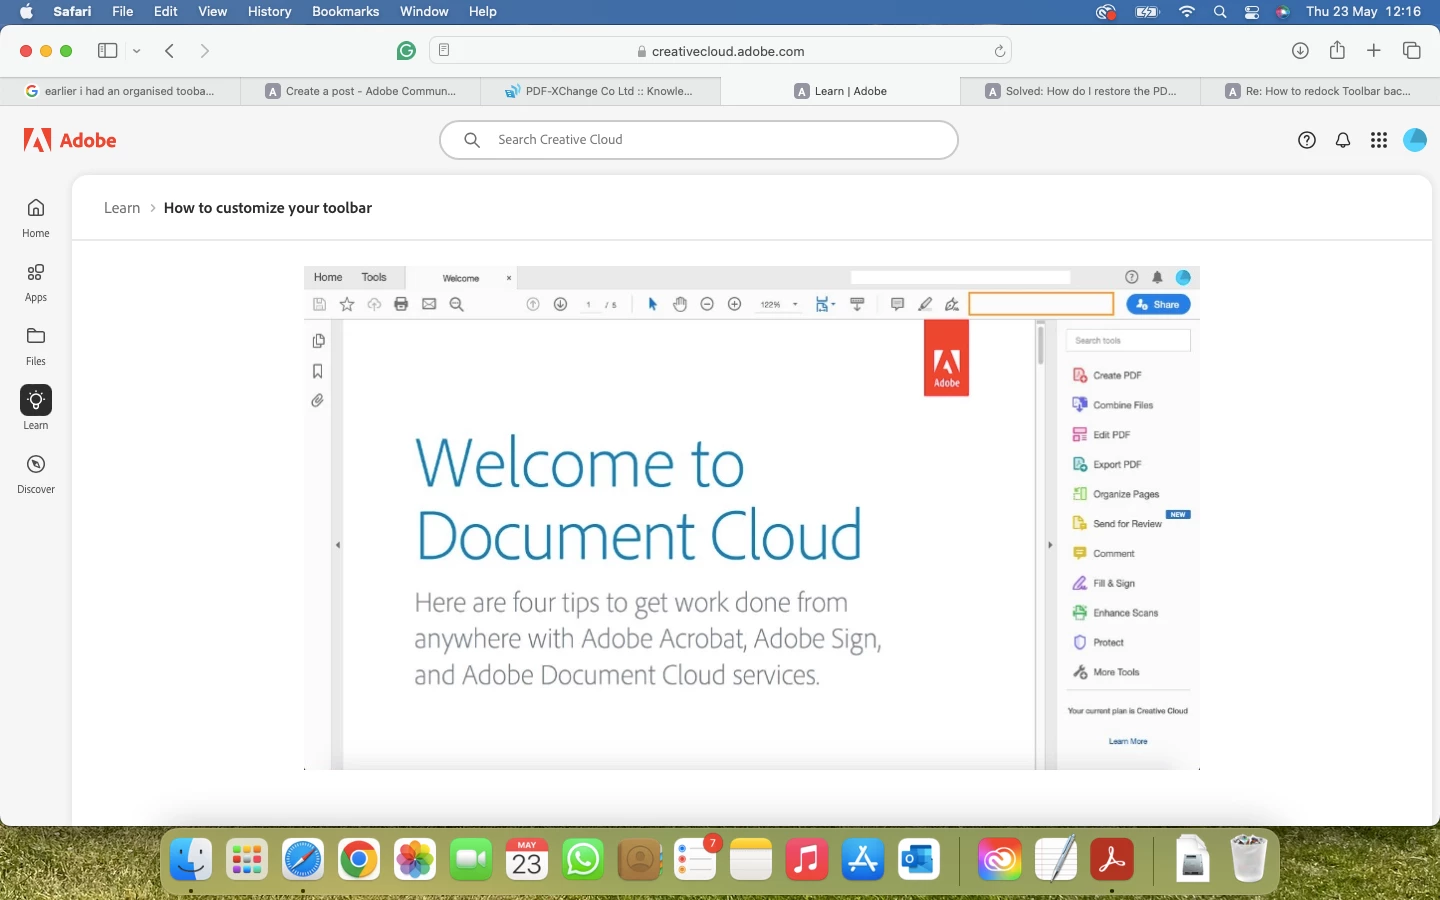The image size is (1440, 900).
Task: Open the Adobe apps grid switcher
Action: click(1379, 140)
